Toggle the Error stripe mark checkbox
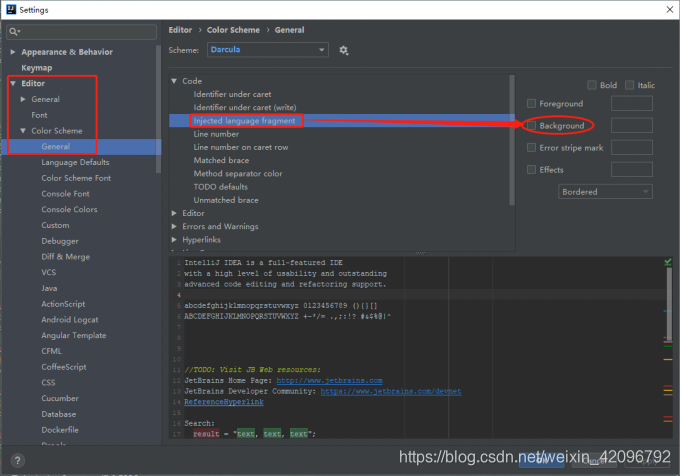Image resolution: width=681 pixels, height=476 pixels. coord(531,148)
